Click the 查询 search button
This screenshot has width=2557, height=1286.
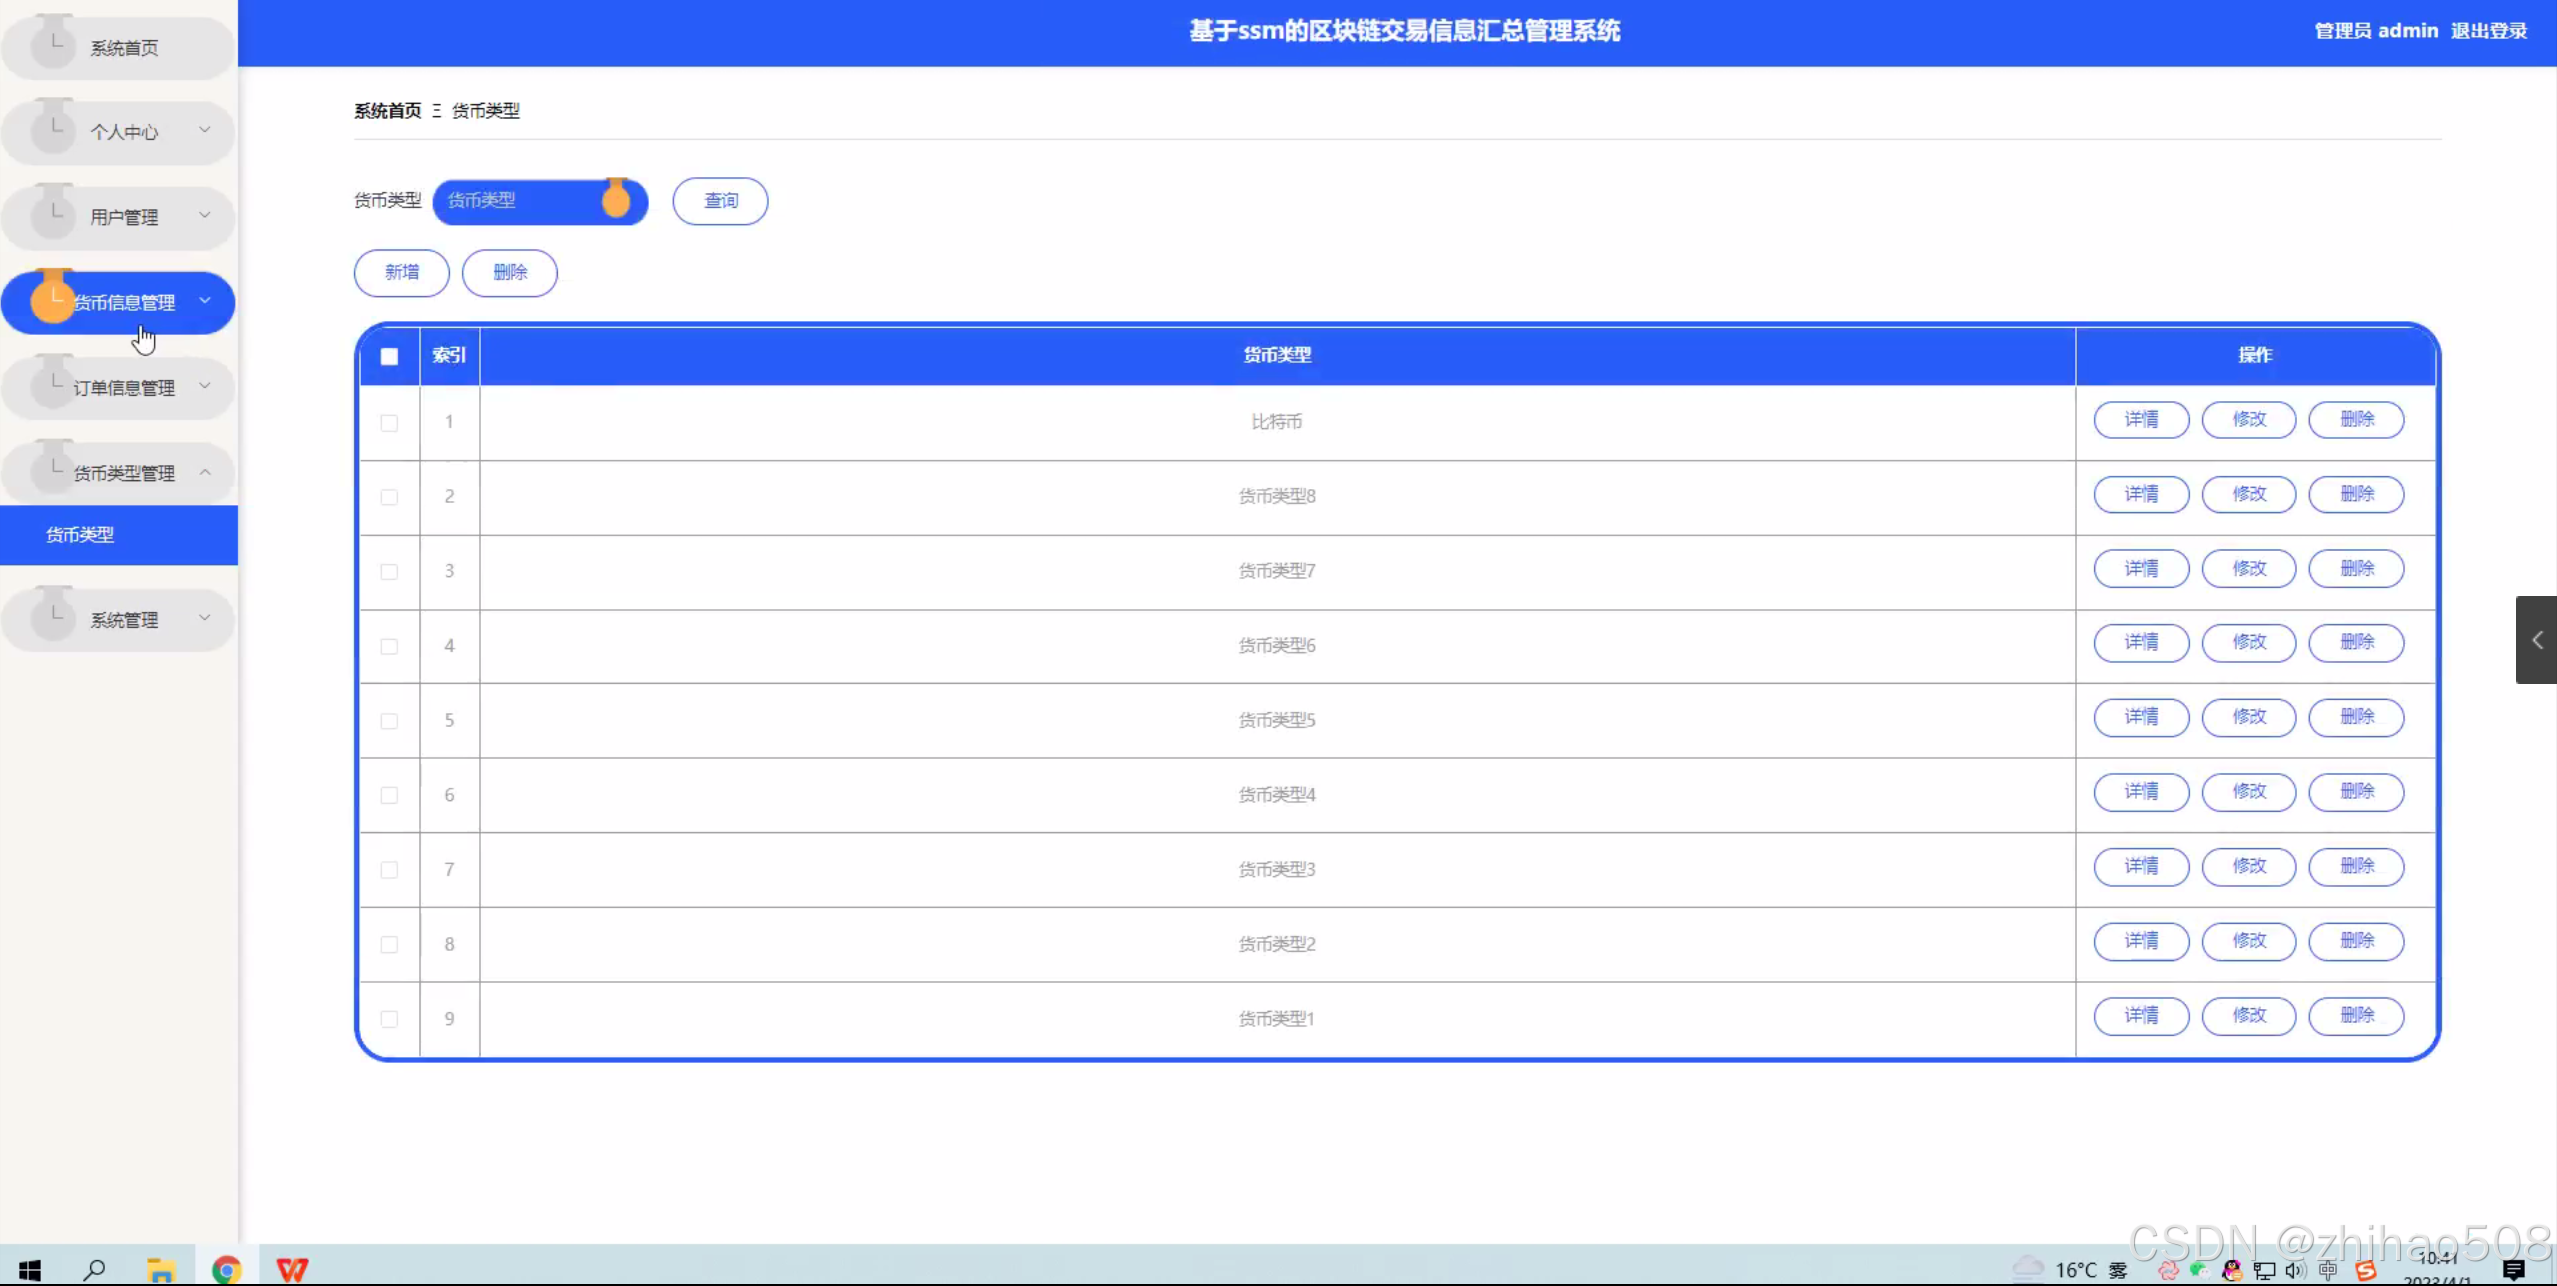click(x=720, y=201)
